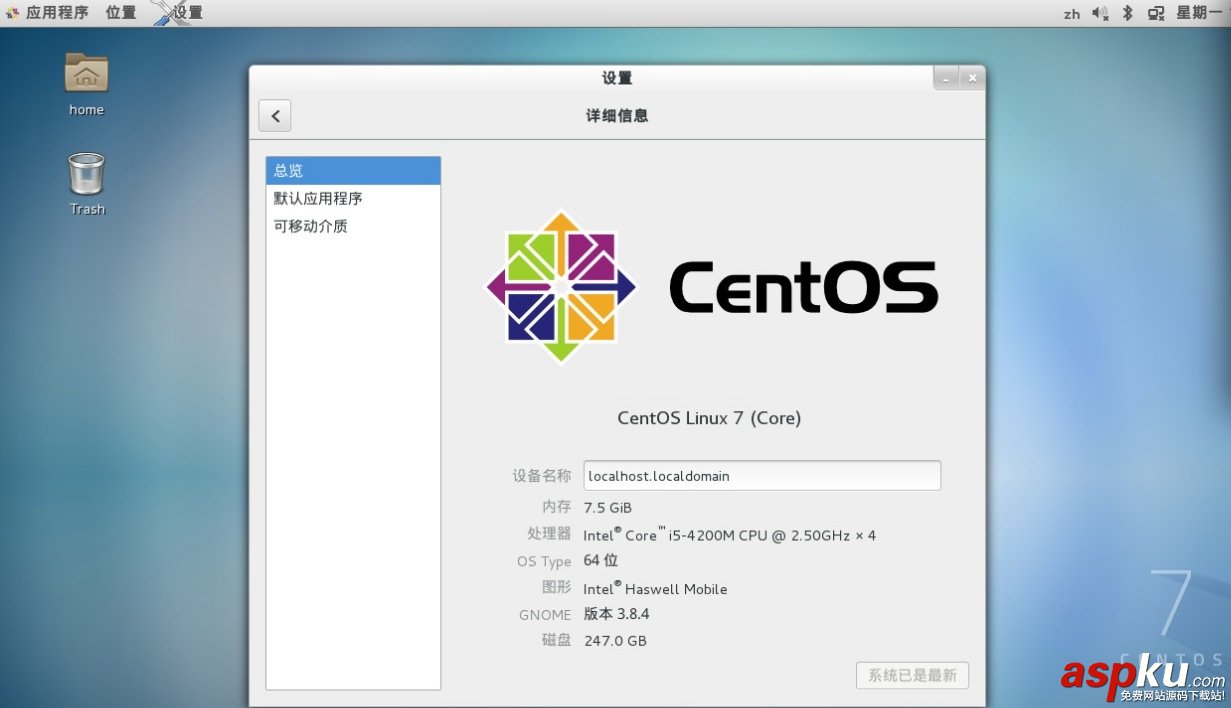Click the 7.5 GiB memory value
The width and height of the screenshot is (1231, 708).
click(608, 508)
